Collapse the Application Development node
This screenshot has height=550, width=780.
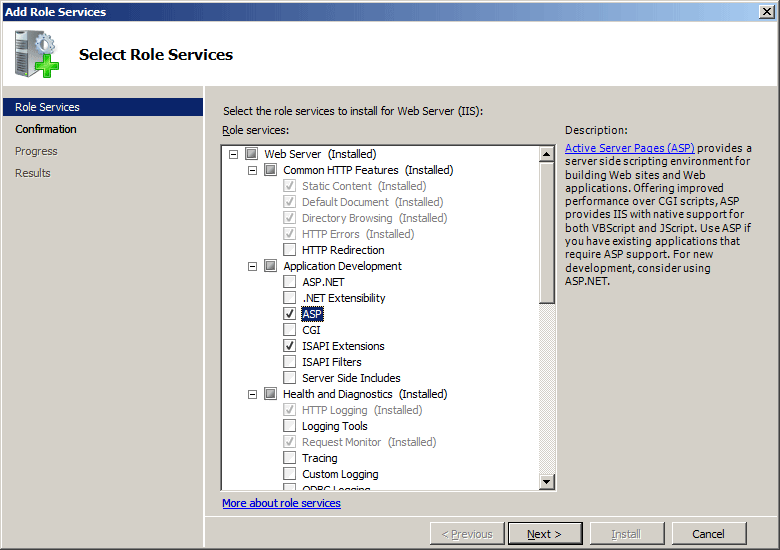(252, 266)
